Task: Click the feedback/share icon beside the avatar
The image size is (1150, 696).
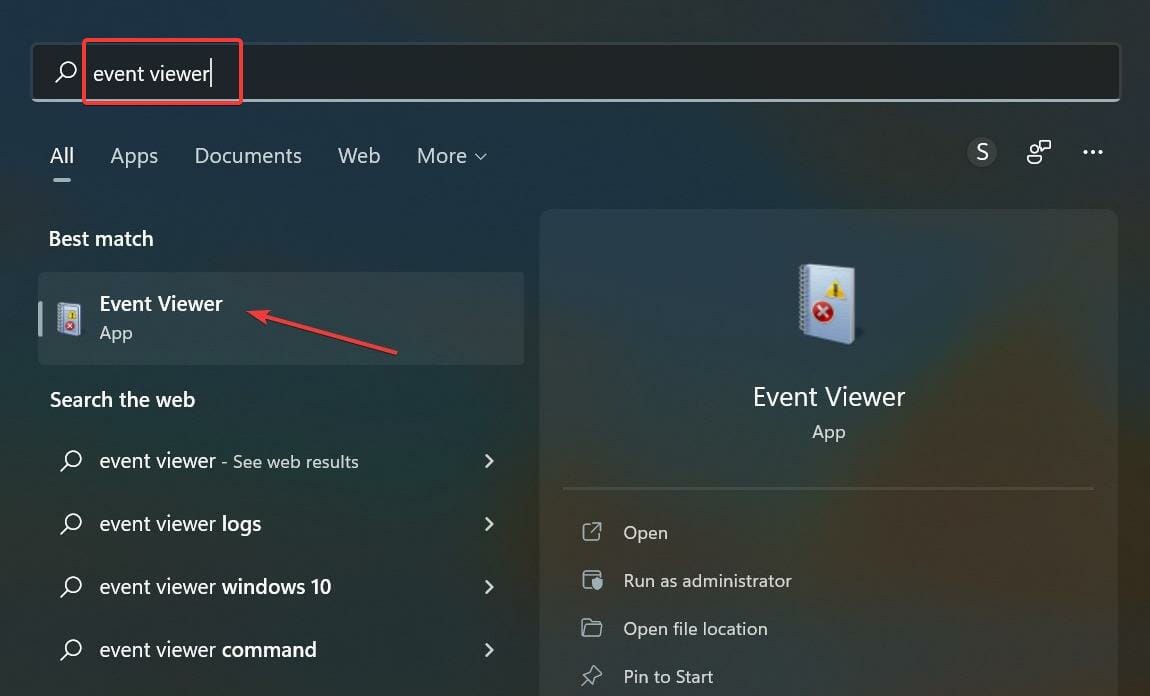Action: tap(1039, 152)
